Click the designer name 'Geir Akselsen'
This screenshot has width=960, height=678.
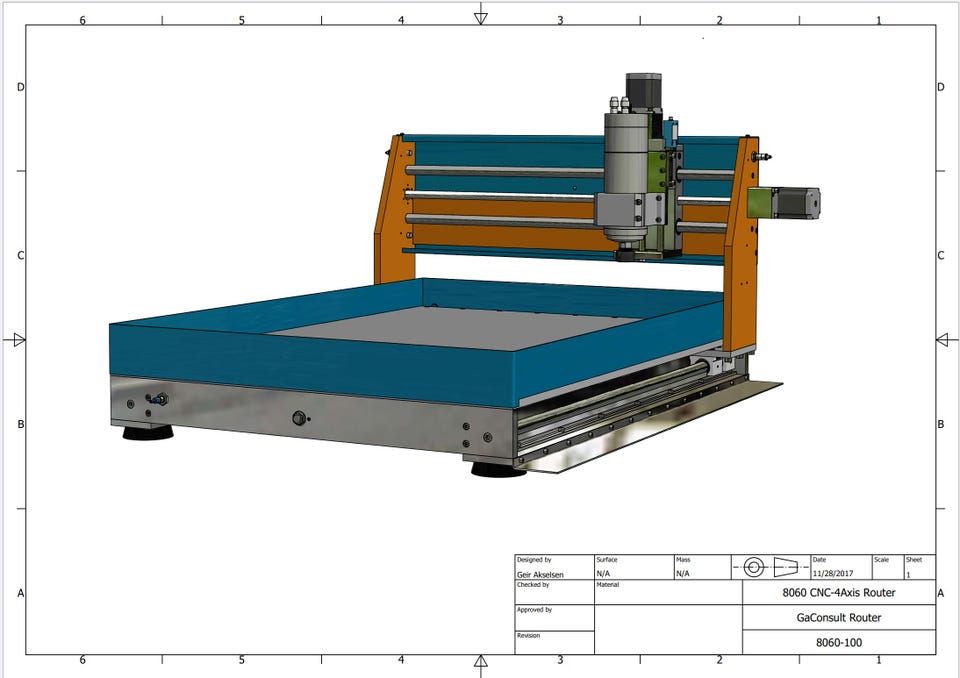click(x=540, y=574)
